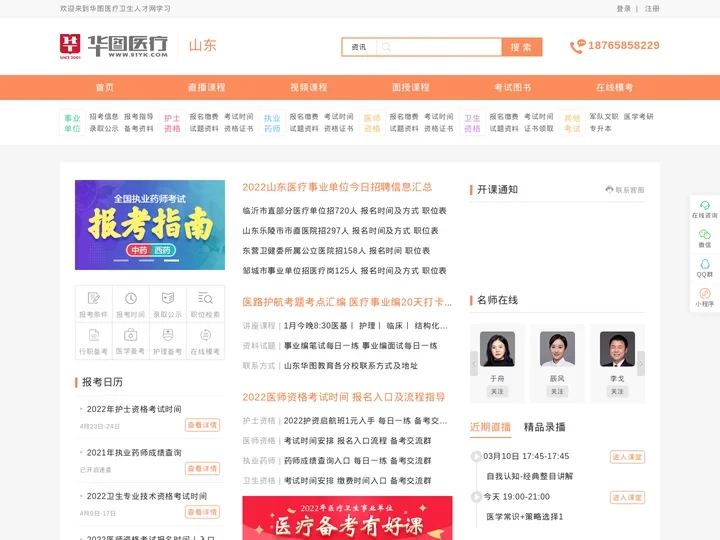Open 2022医师资格考试时间 headline
Screen dimensions: 720x540
click(344, 397)
